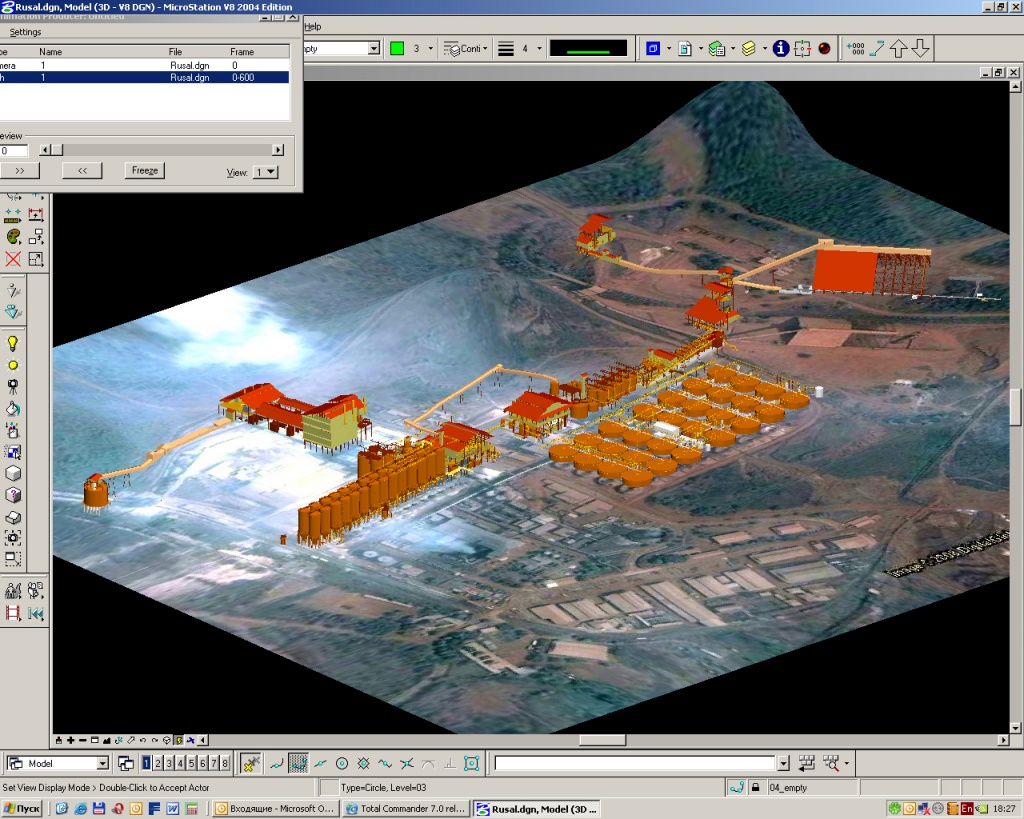The height and width of the screenshot is (819, 1024).
Task: Select the white cube render tool
Action: pyautogui.click(x=12, y=474)
